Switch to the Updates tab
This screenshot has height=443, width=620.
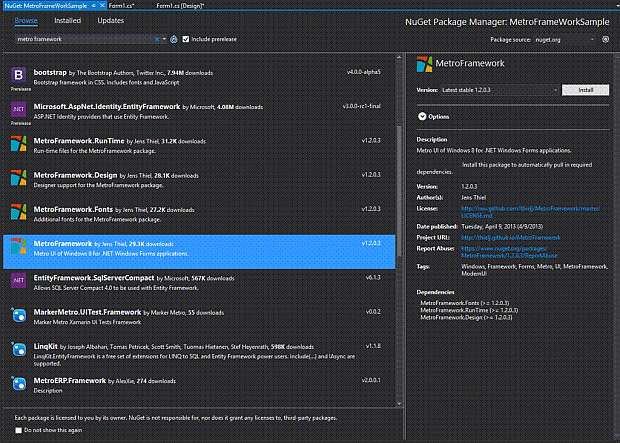tap(111, 20)
